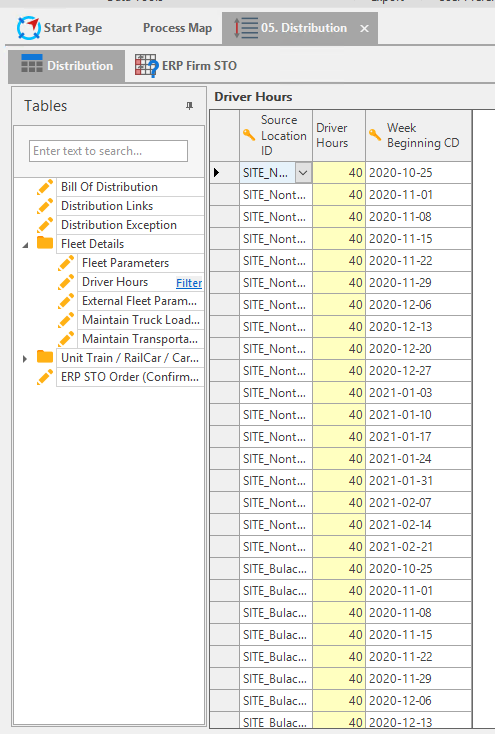Click the tables search text field
This screenshot has height=734, width=495.
click(108, 151)
